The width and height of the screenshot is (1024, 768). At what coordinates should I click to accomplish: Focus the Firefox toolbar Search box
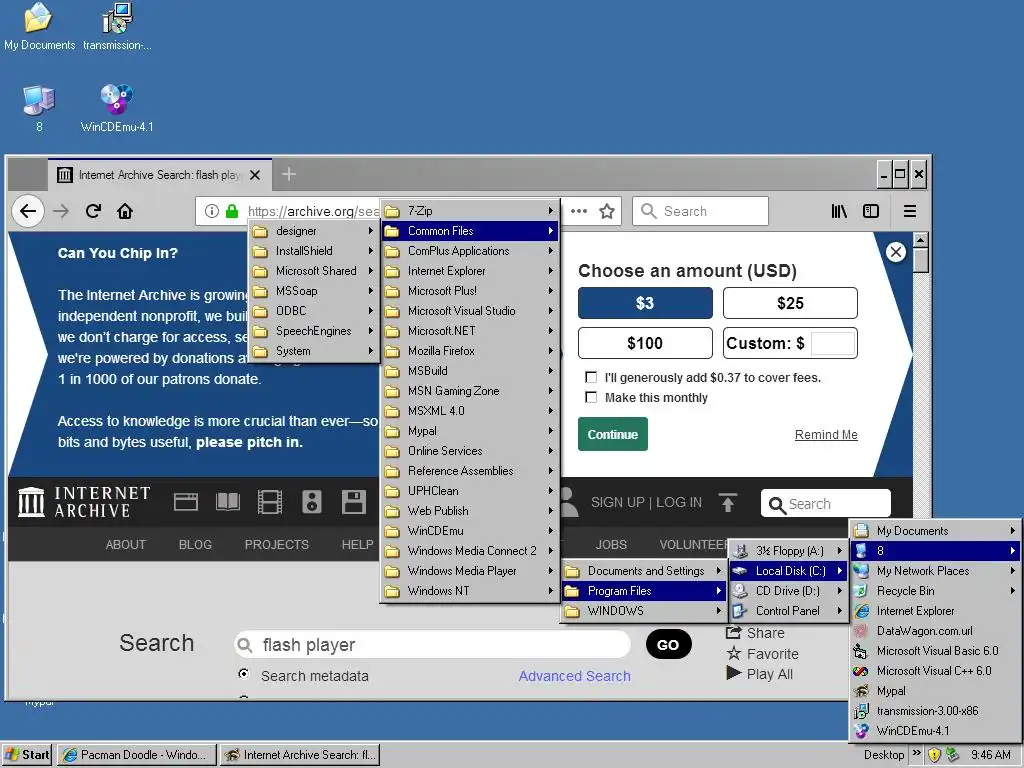click(x=700, y=211)
